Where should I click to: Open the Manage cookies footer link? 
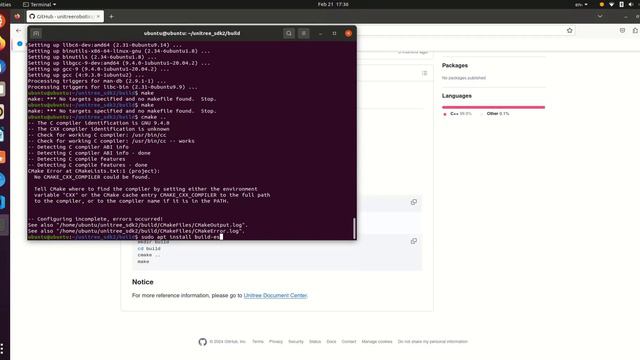(x=377, y=342)
